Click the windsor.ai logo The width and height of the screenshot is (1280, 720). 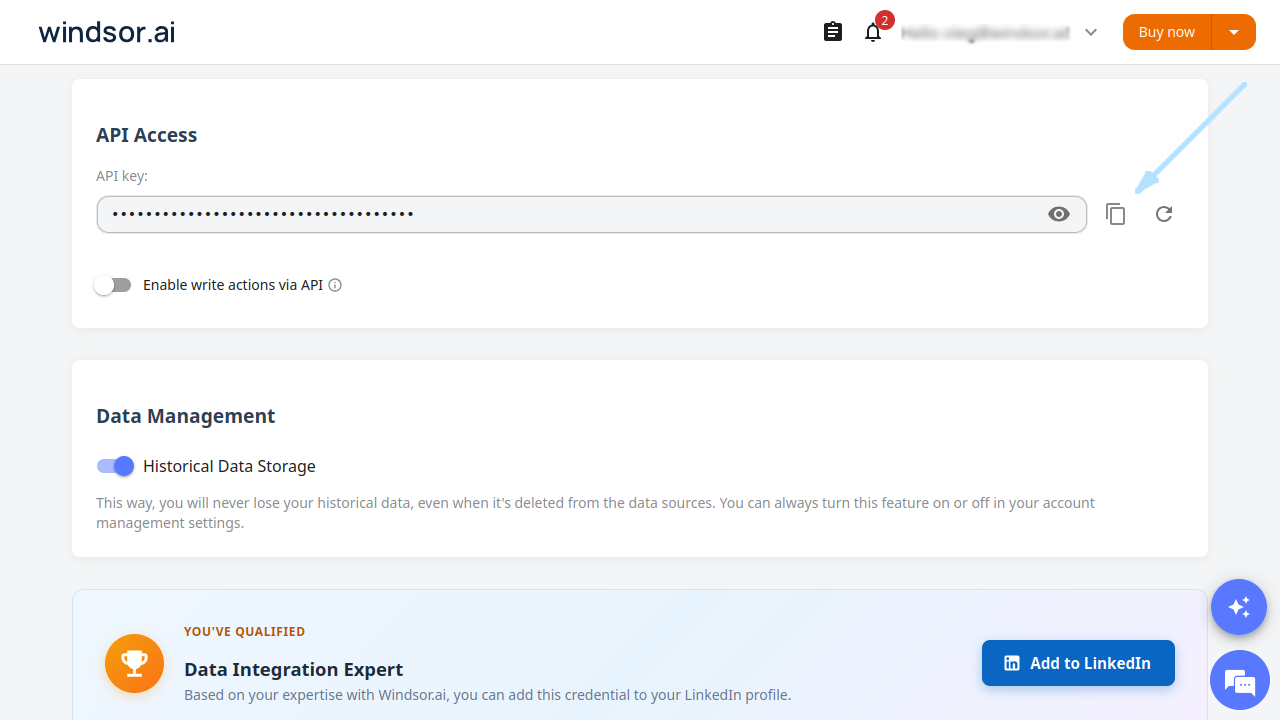coord(107,32)
